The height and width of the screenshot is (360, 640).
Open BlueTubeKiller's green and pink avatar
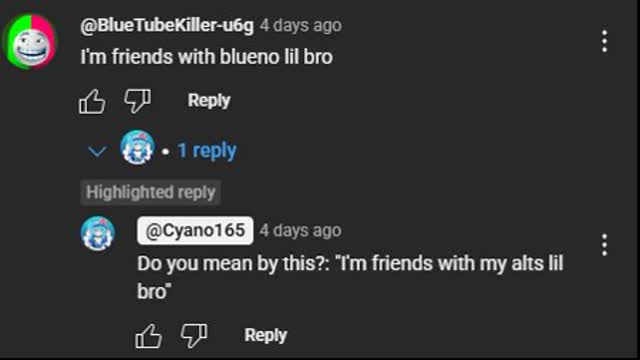coord(31,41)
